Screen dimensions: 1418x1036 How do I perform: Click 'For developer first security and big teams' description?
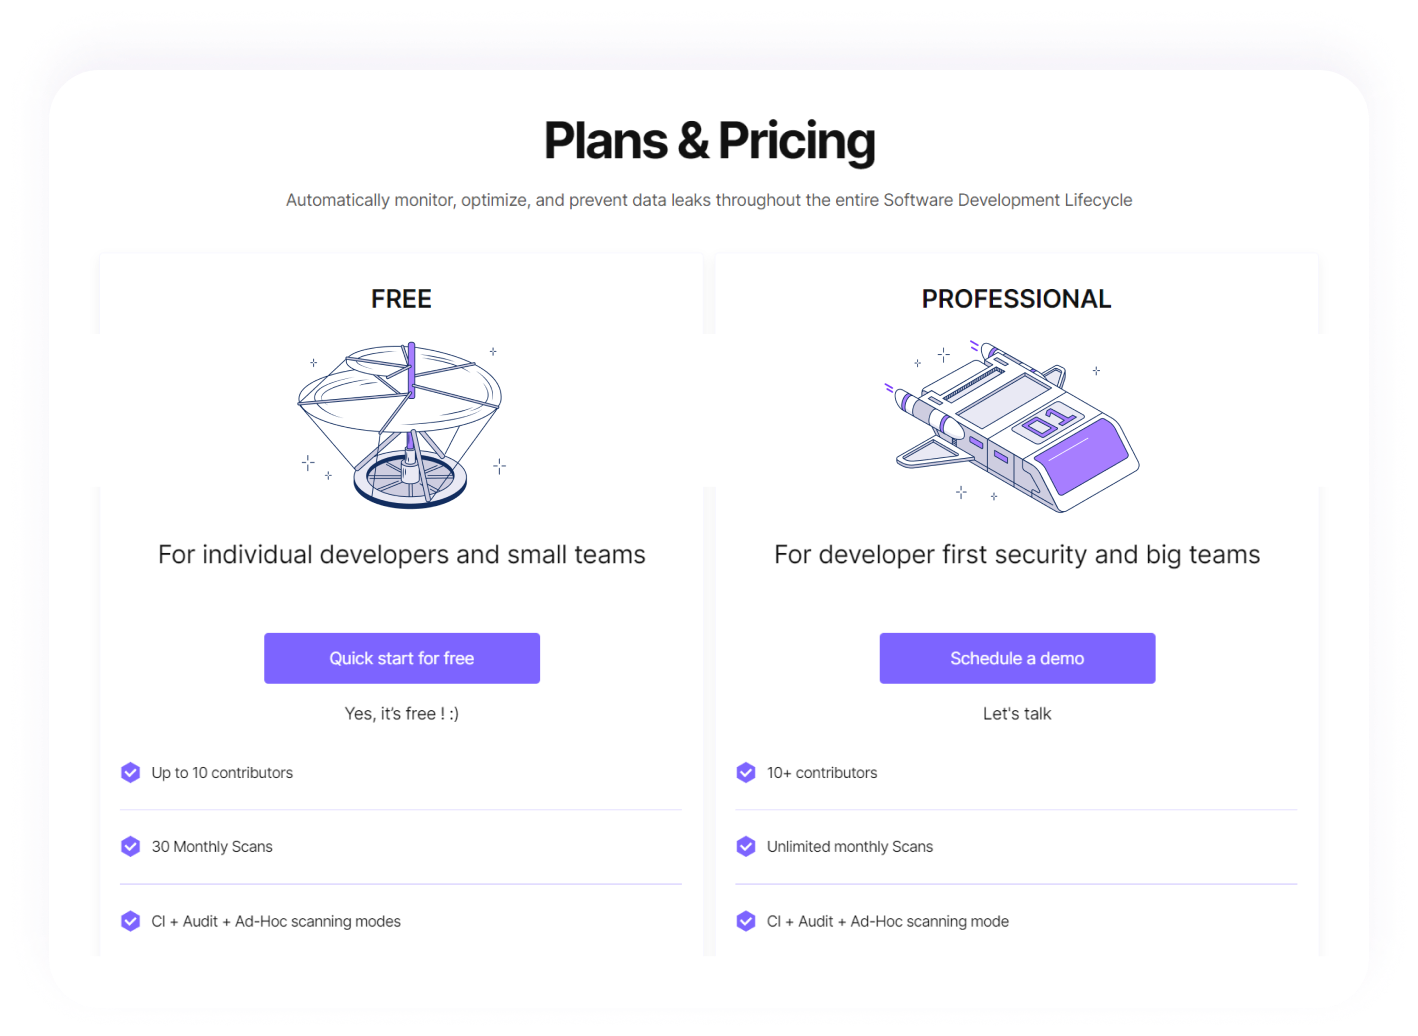[x=1016, y=555]
